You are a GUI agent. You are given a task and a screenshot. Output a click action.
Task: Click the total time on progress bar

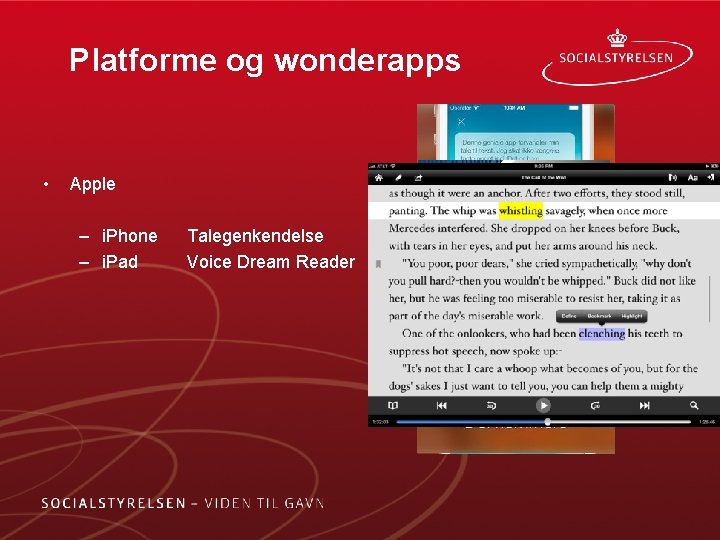click(x=706, y=422)
